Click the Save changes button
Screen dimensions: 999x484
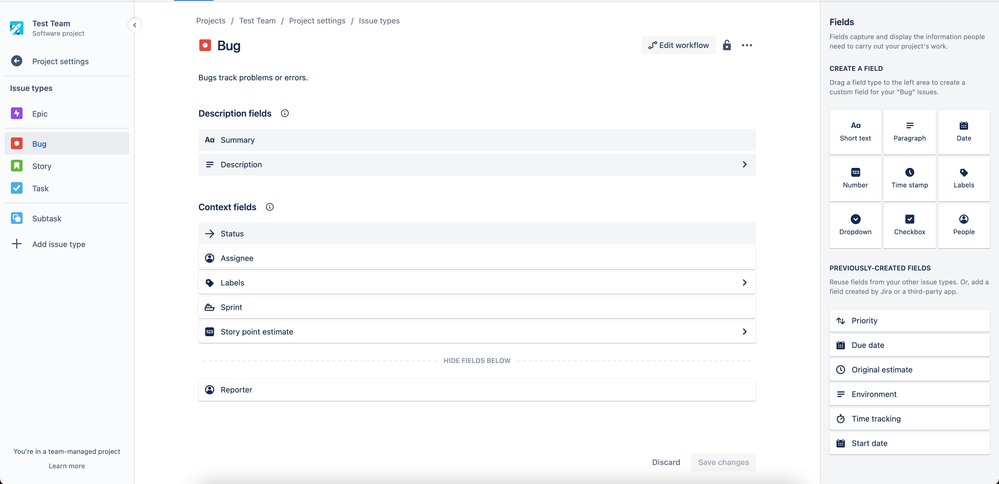723,462
